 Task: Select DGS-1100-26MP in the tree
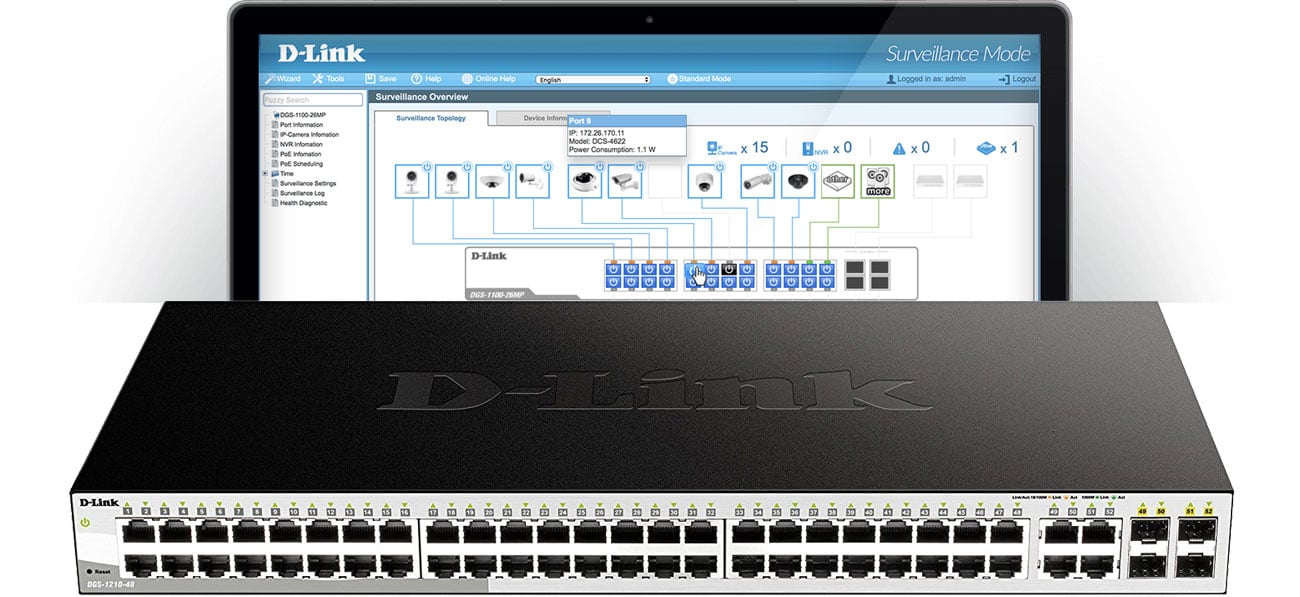click(298, 115)
